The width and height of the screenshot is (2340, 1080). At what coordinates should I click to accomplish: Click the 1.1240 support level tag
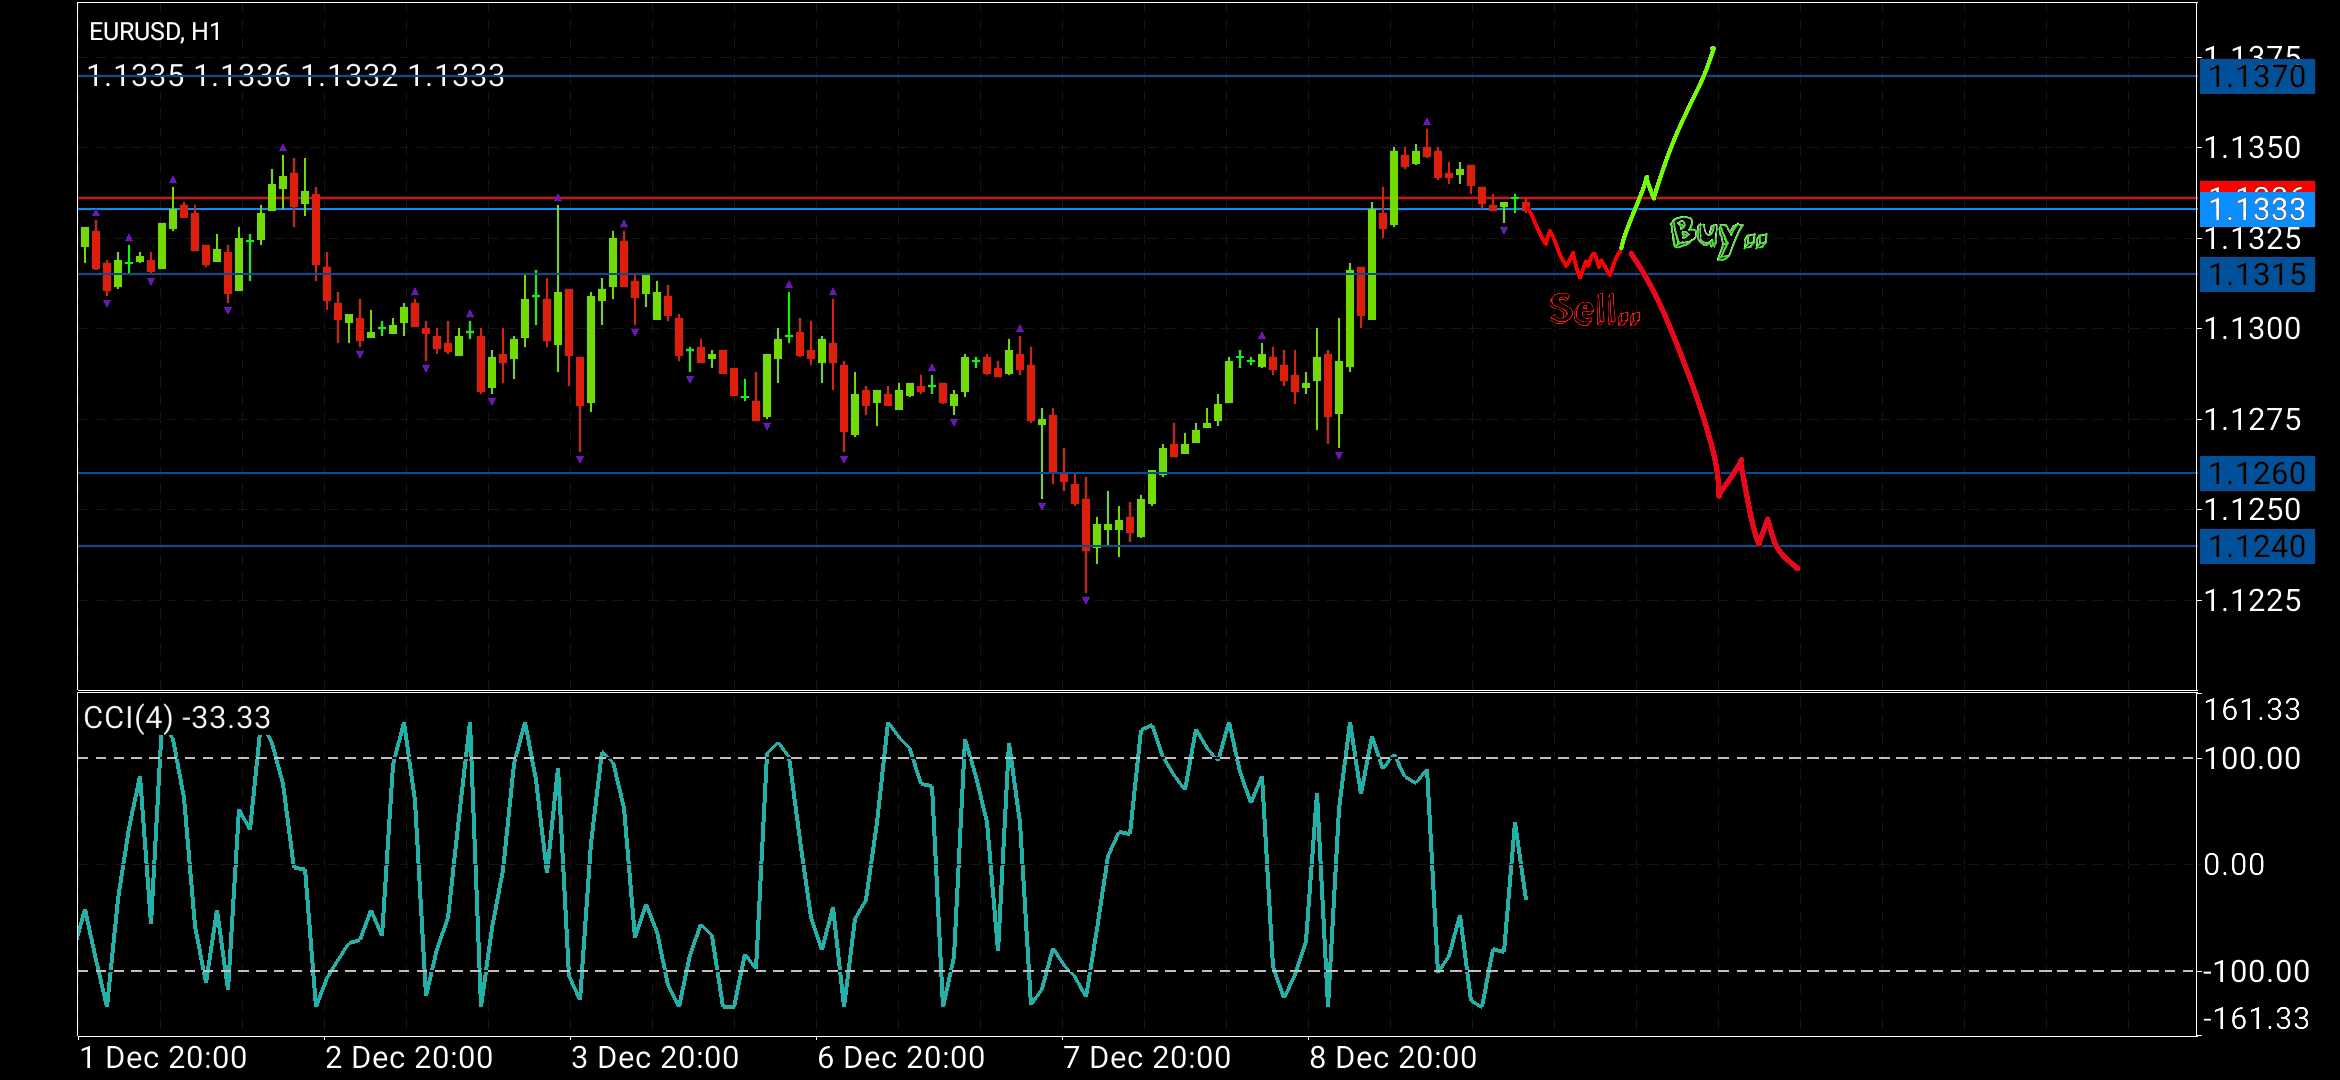pos(2257,547)
